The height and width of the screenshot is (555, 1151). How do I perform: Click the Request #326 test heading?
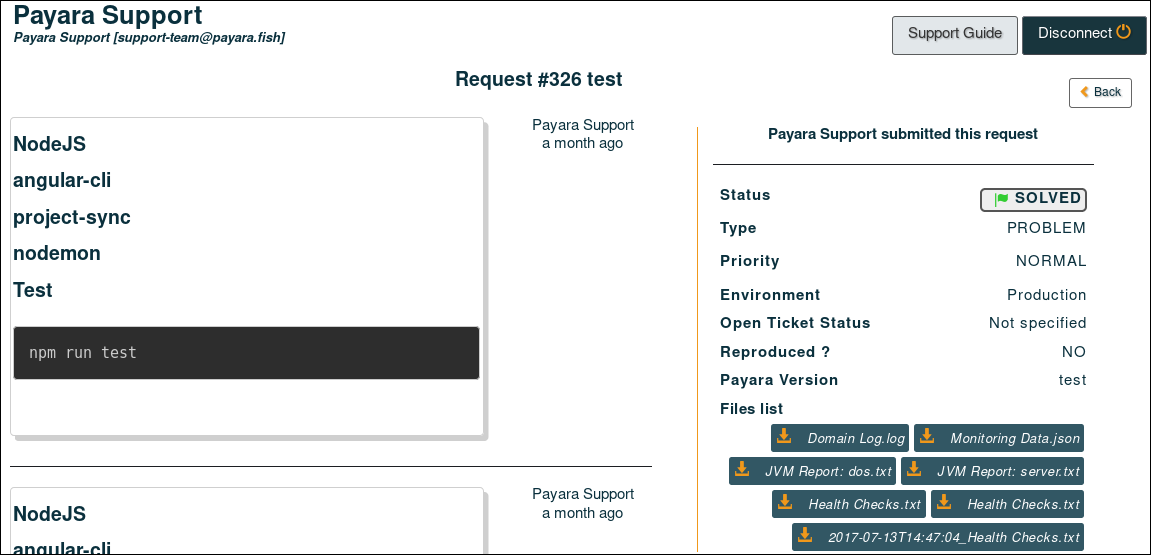pos(539,79)
